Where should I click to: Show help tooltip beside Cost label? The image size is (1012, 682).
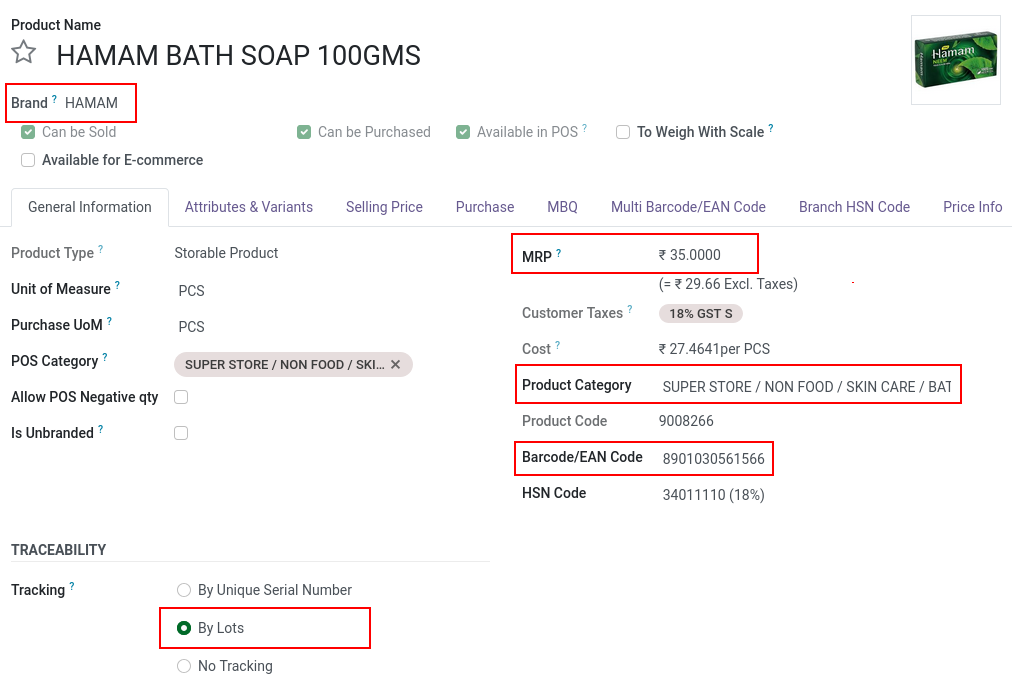[558, 345]
